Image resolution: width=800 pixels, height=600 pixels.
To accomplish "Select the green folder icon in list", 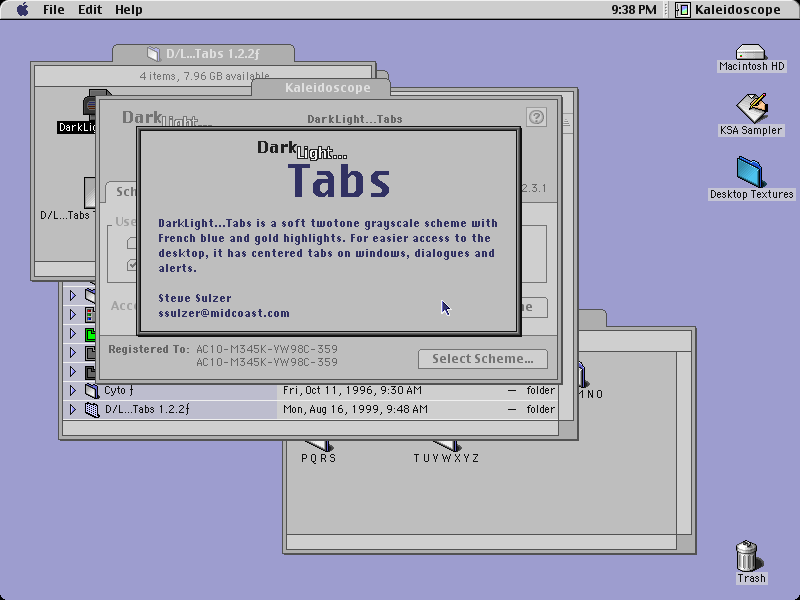I will point(90,334).
